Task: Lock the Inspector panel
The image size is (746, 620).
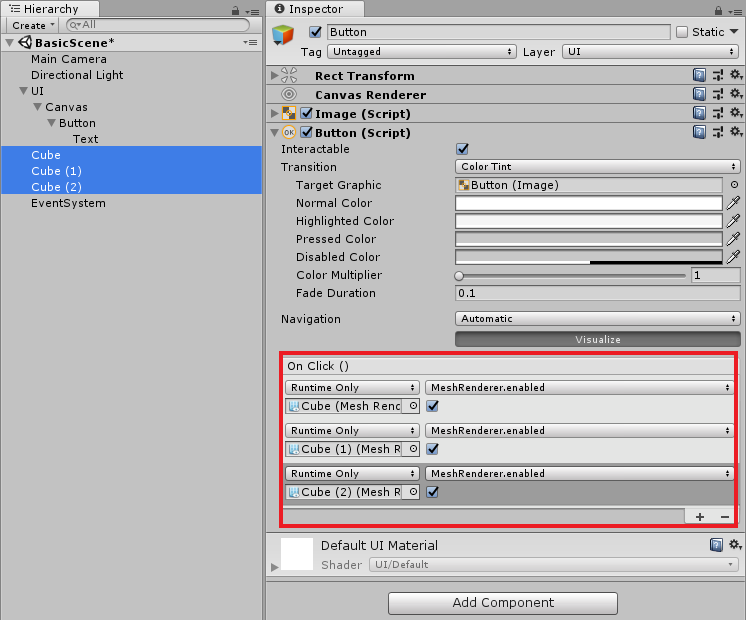Action: (718, 10)
